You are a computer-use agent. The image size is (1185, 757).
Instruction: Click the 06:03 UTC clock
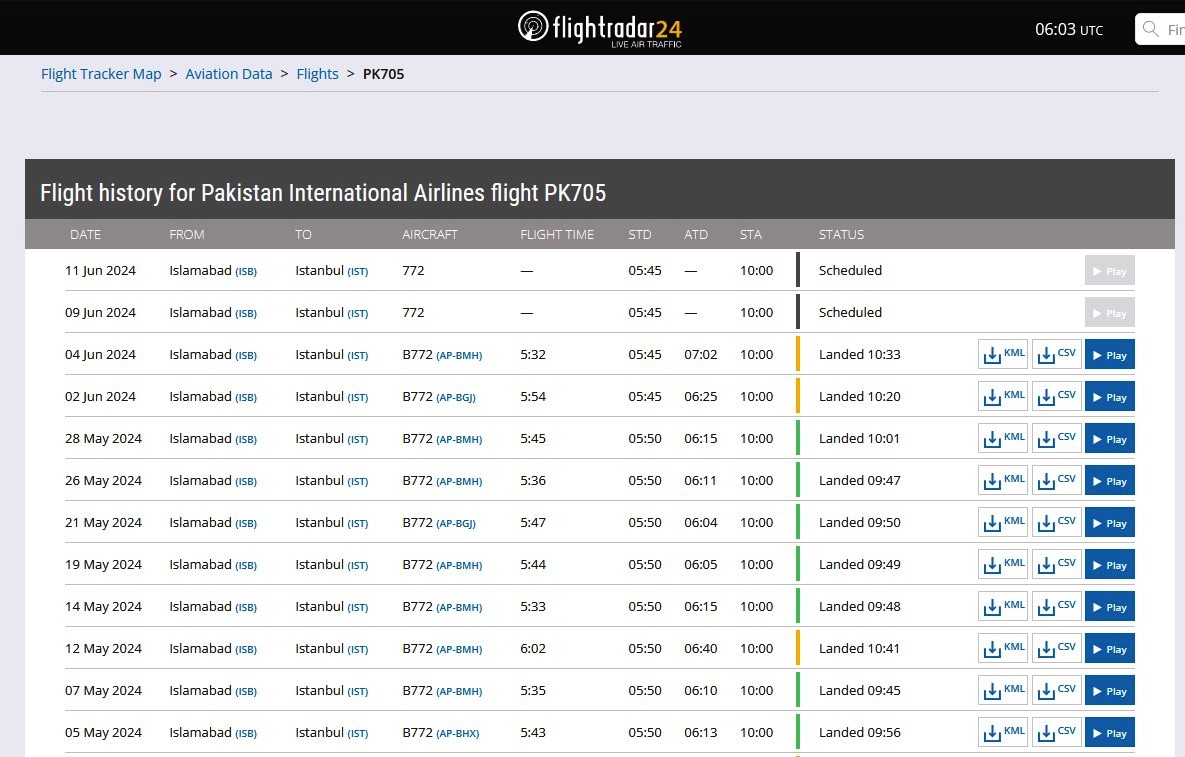(1069, 29)
